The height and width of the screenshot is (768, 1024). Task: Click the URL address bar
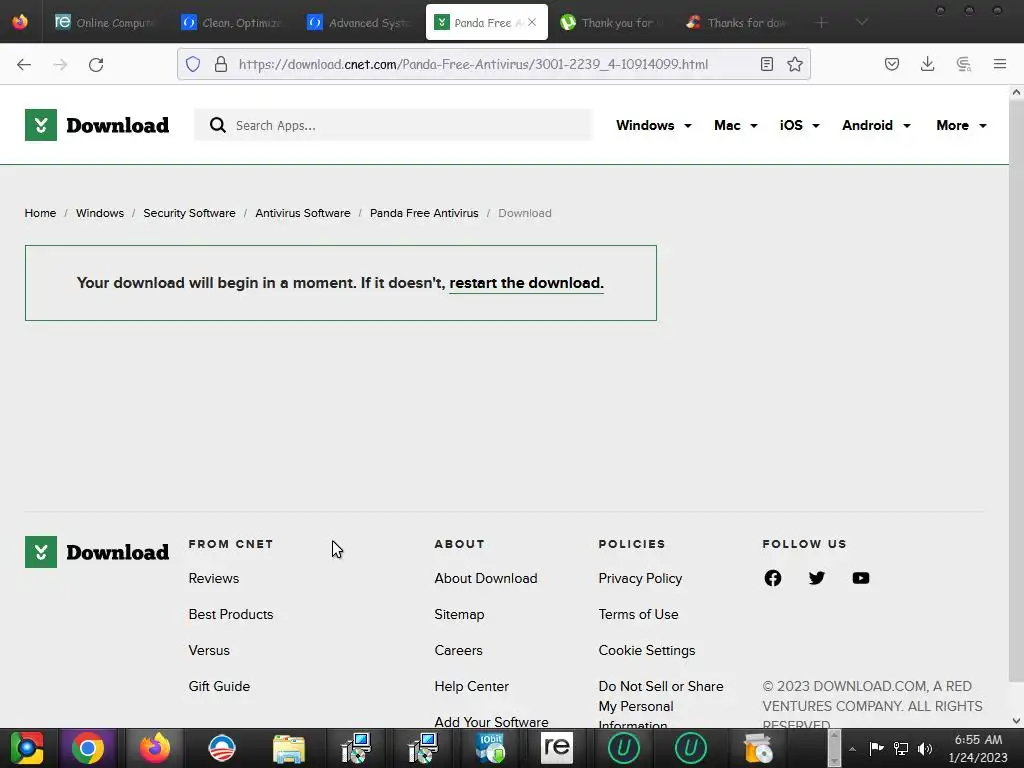point(492,64)
